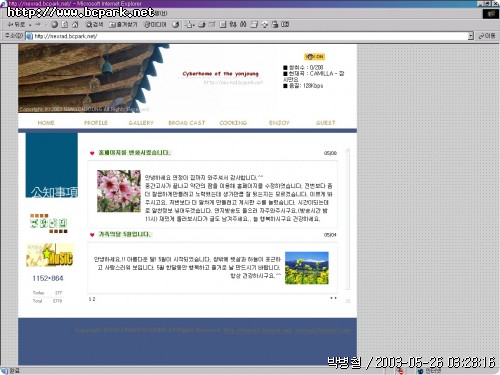The image size is (500, 375).
Task: Click the 완료 status bar text
Action: pyautogui.click(x=14, y=371)
